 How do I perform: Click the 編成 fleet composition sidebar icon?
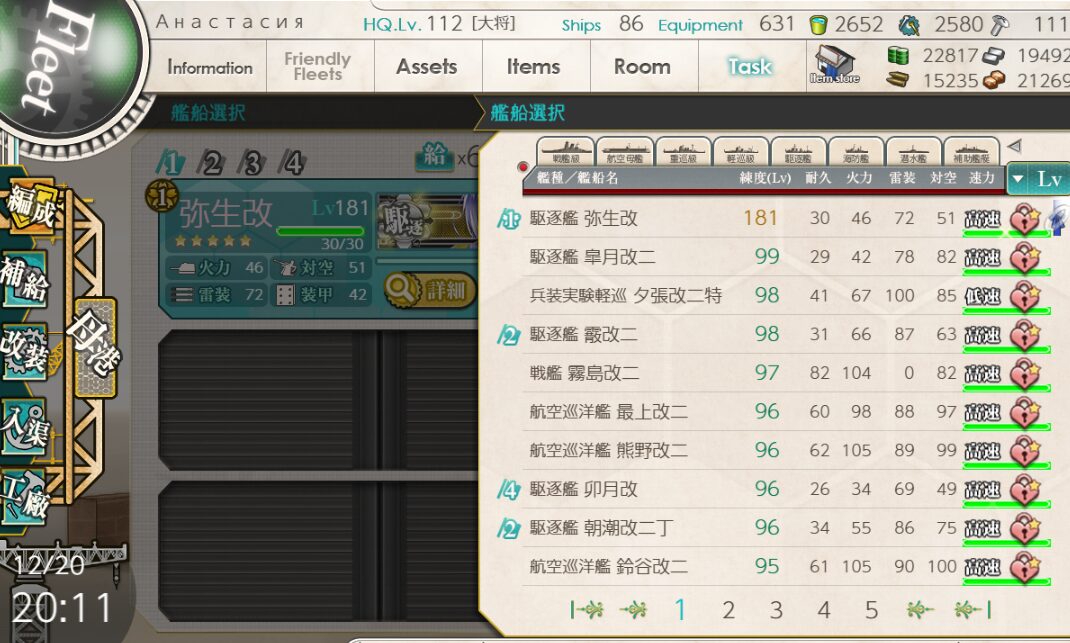[x=31, y=206]
